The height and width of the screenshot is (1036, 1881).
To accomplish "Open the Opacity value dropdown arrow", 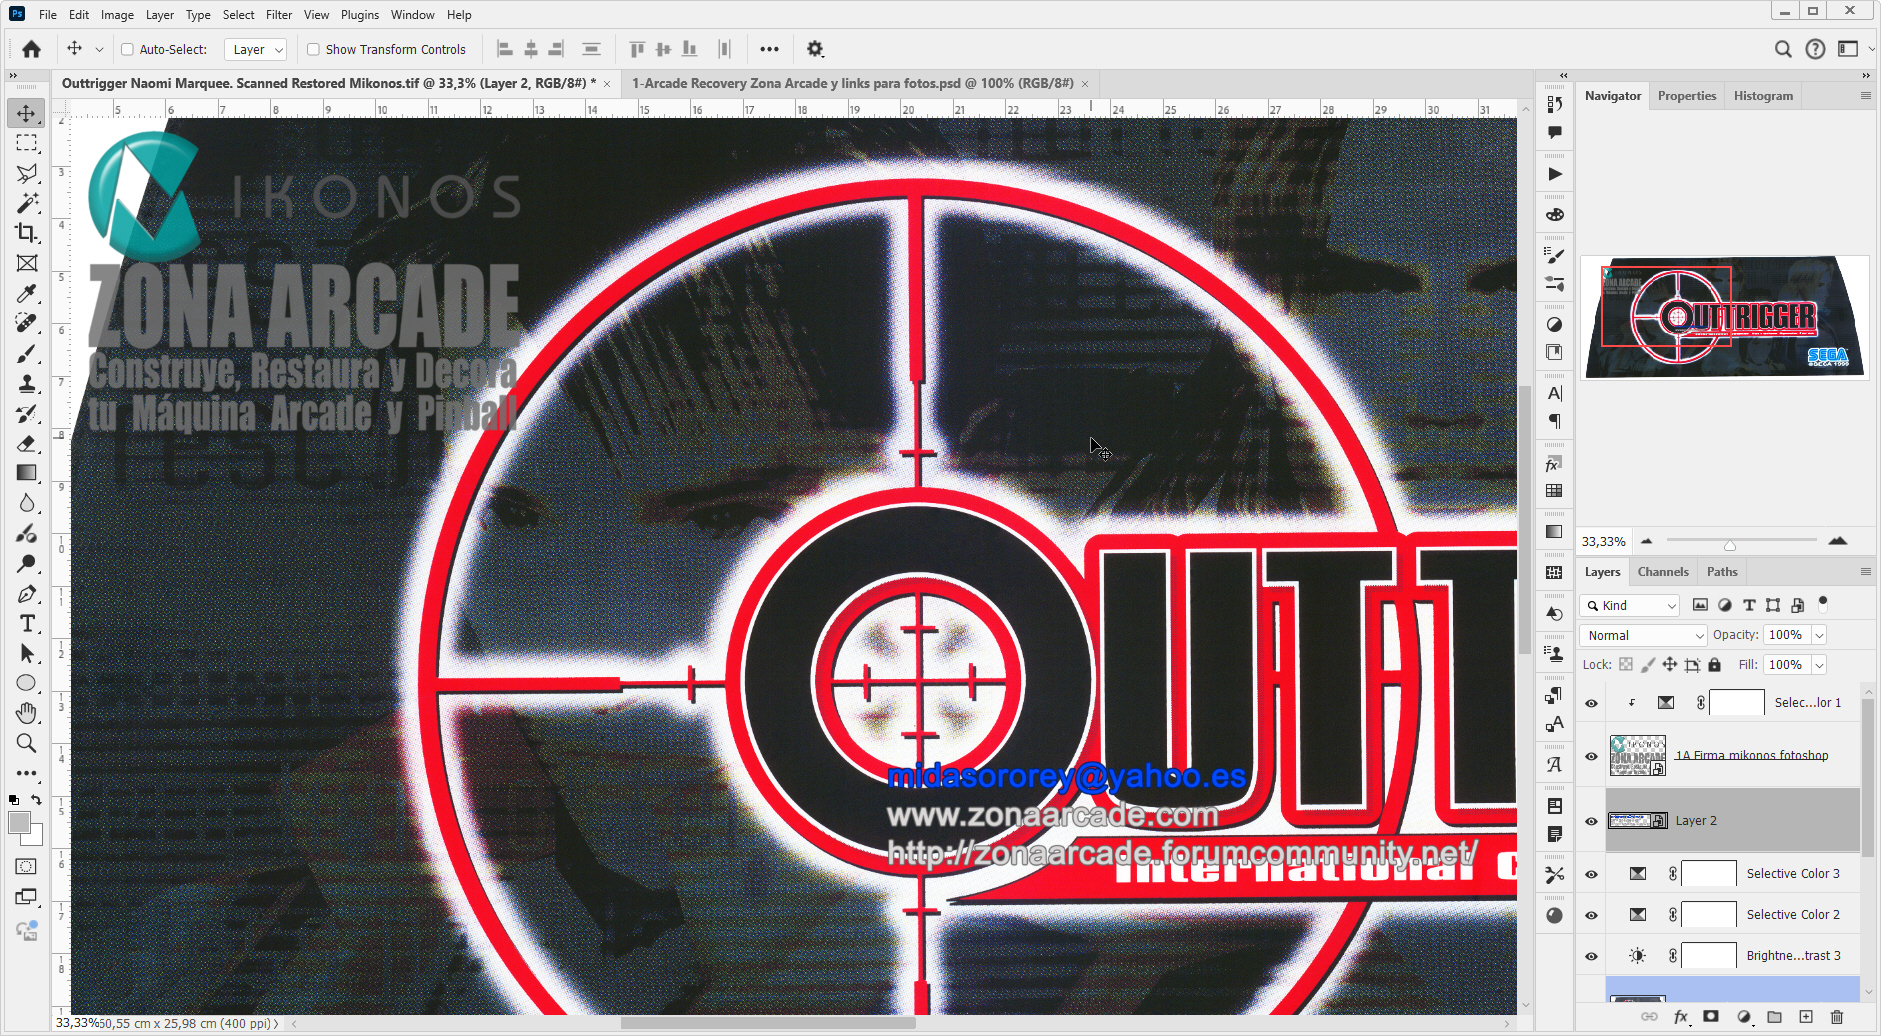I will pyautogui.click(x=1820, y=635).
